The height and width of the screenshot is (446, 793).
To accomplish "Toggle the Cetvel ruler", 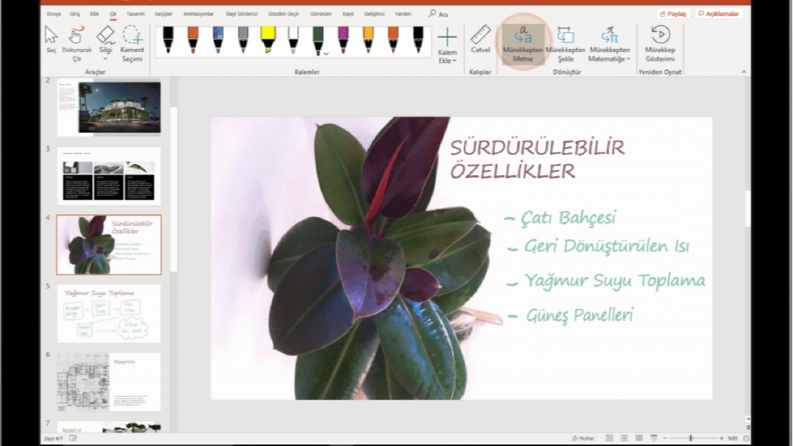I will pyautogui.click(x=480, y=39).
